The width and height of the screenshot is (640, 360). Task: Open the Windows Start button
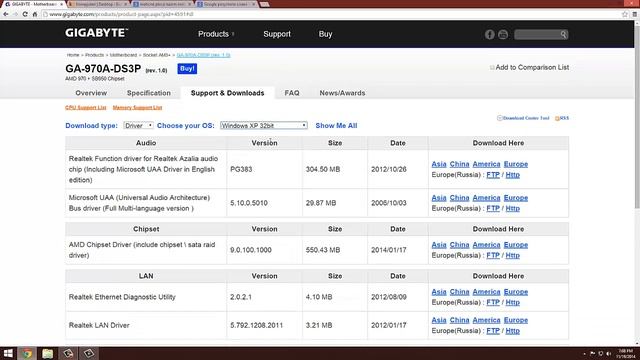point(8,353)
